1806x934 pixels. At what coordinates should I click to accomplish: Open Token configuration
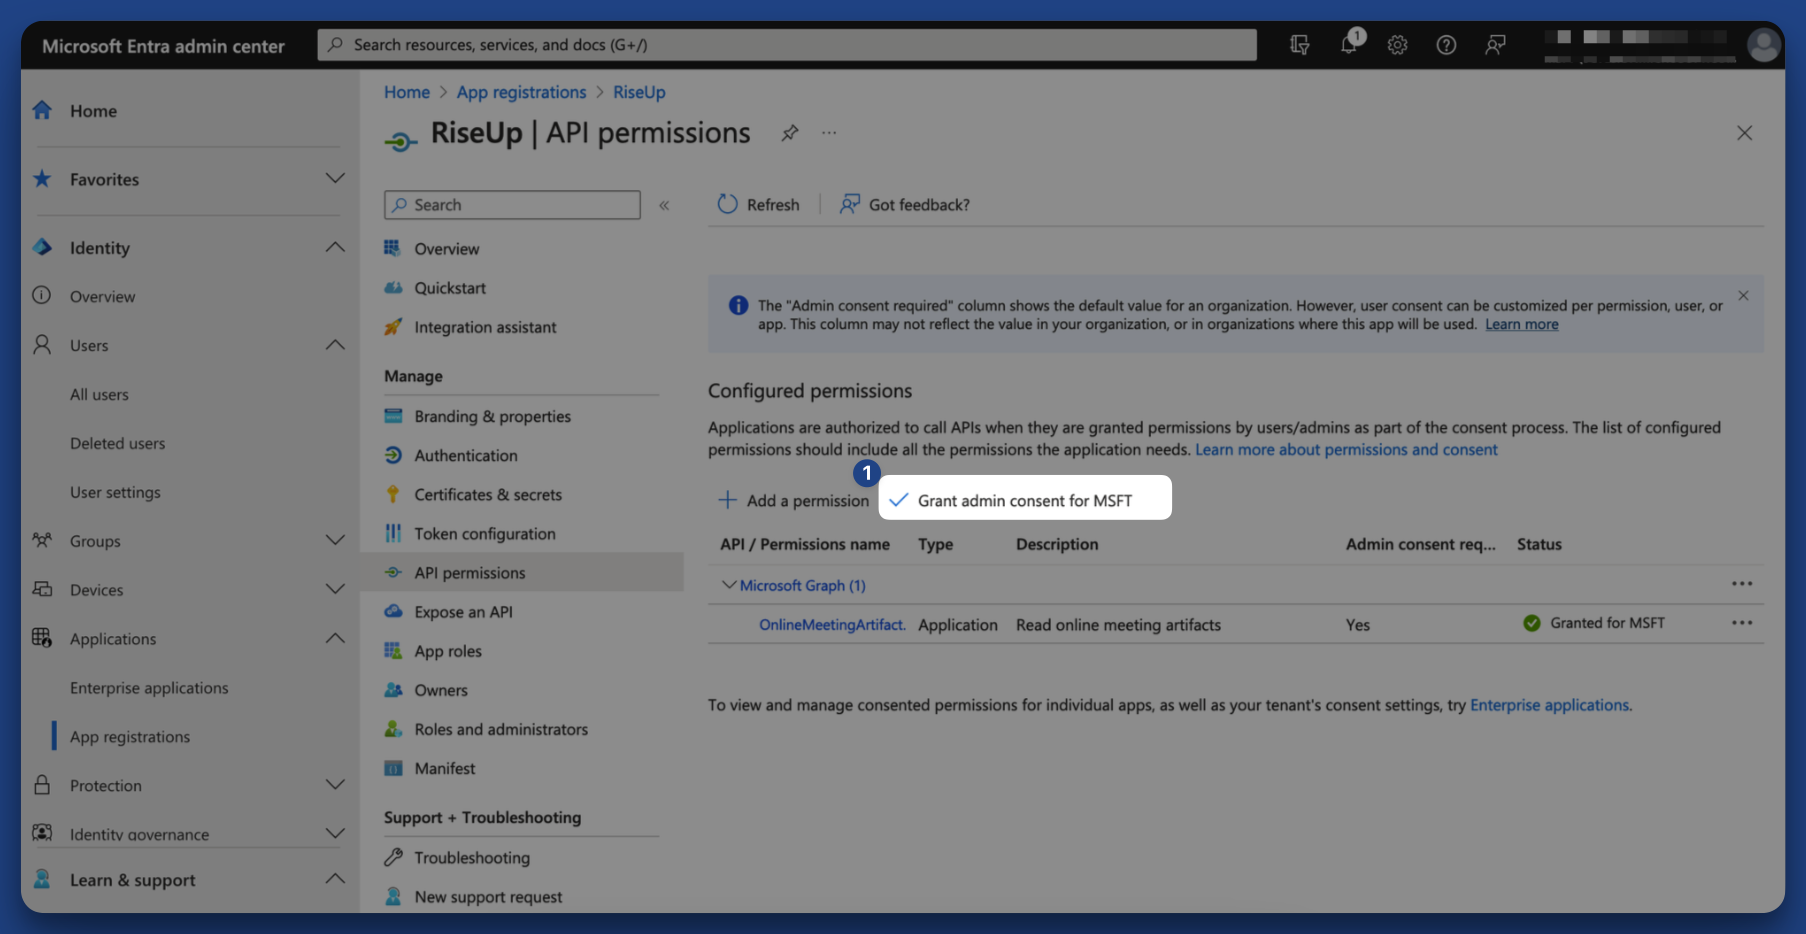(484, 533)
